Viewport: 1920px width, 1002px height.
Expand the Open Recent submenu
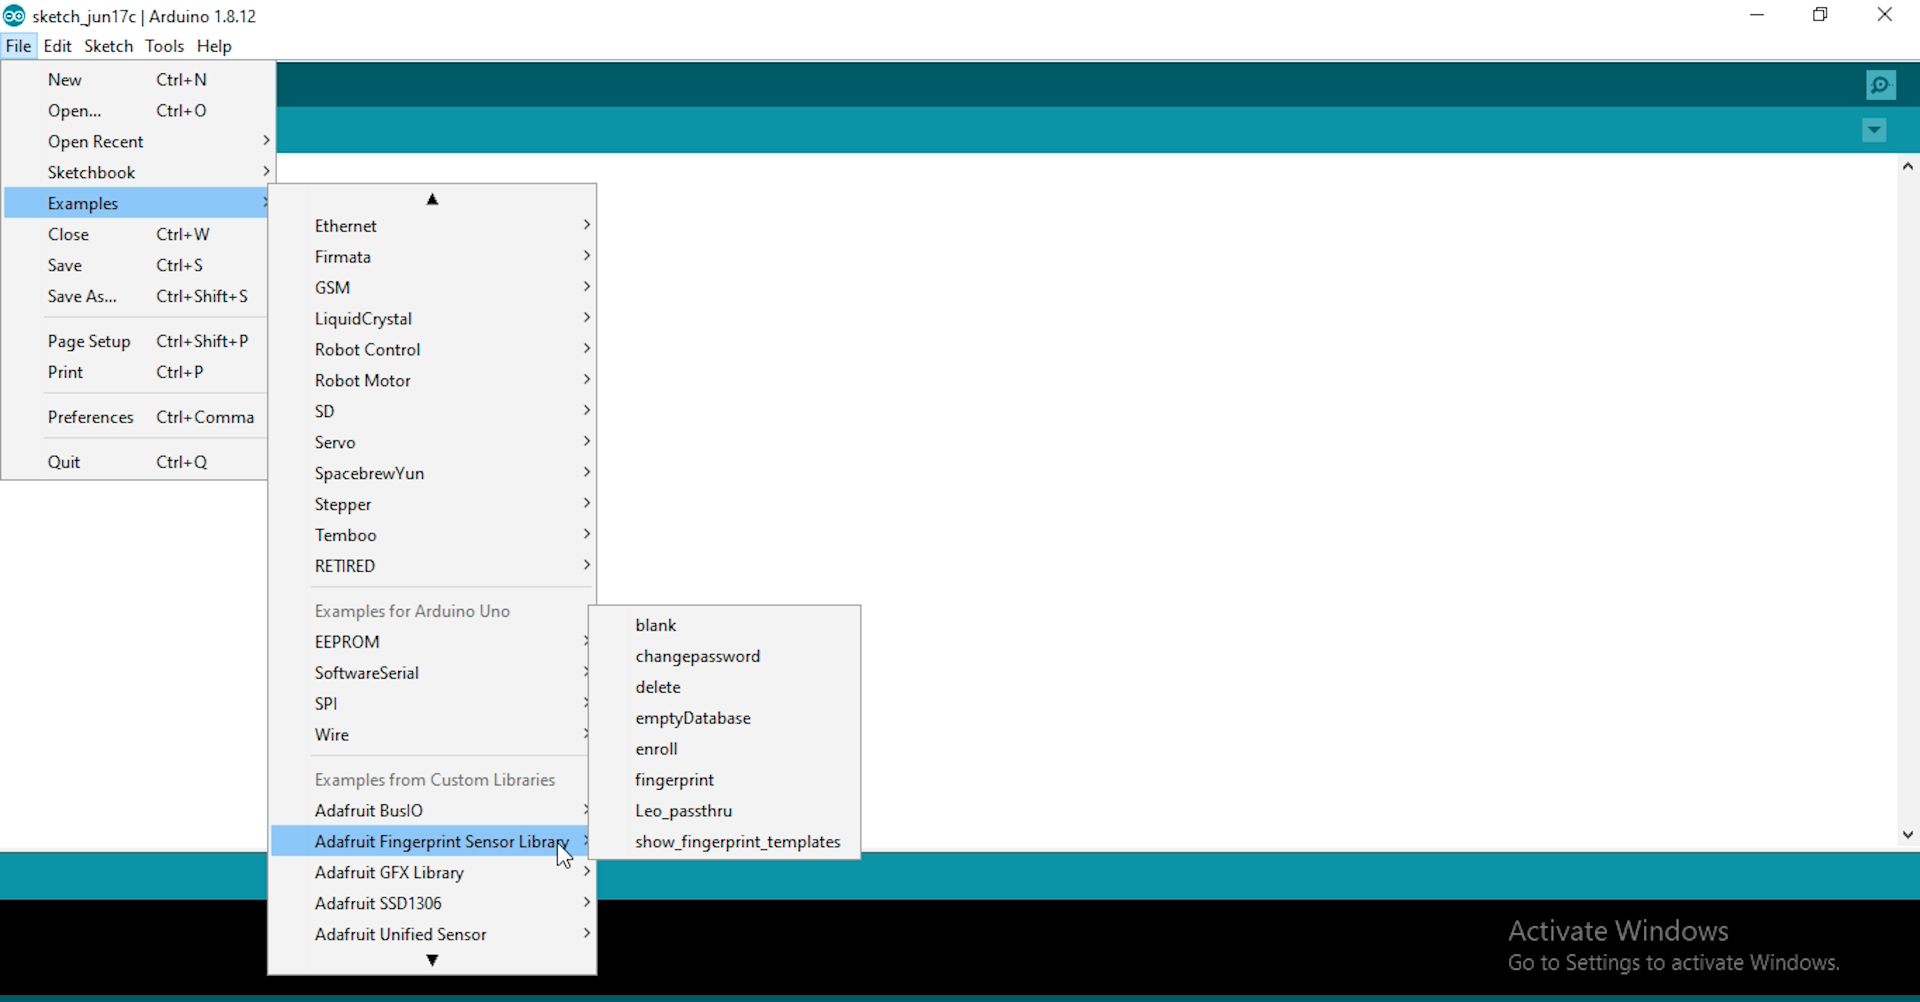96,141
